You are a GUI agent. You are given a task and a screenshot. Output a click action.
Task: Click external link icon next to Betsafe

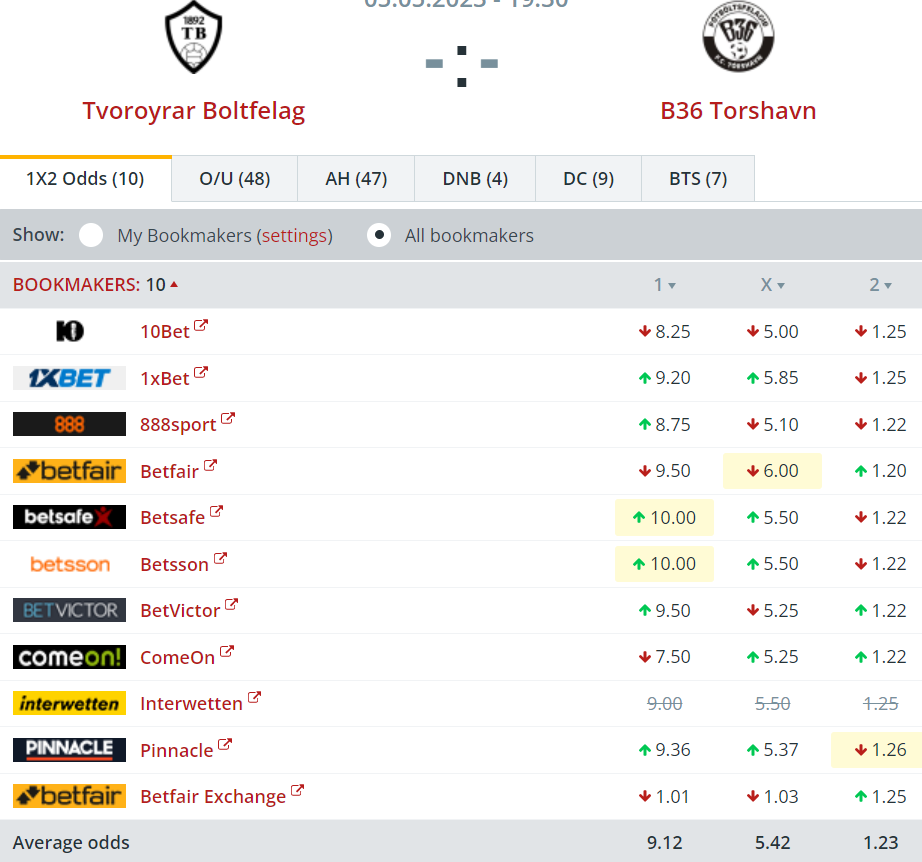[x=216, y=512]
